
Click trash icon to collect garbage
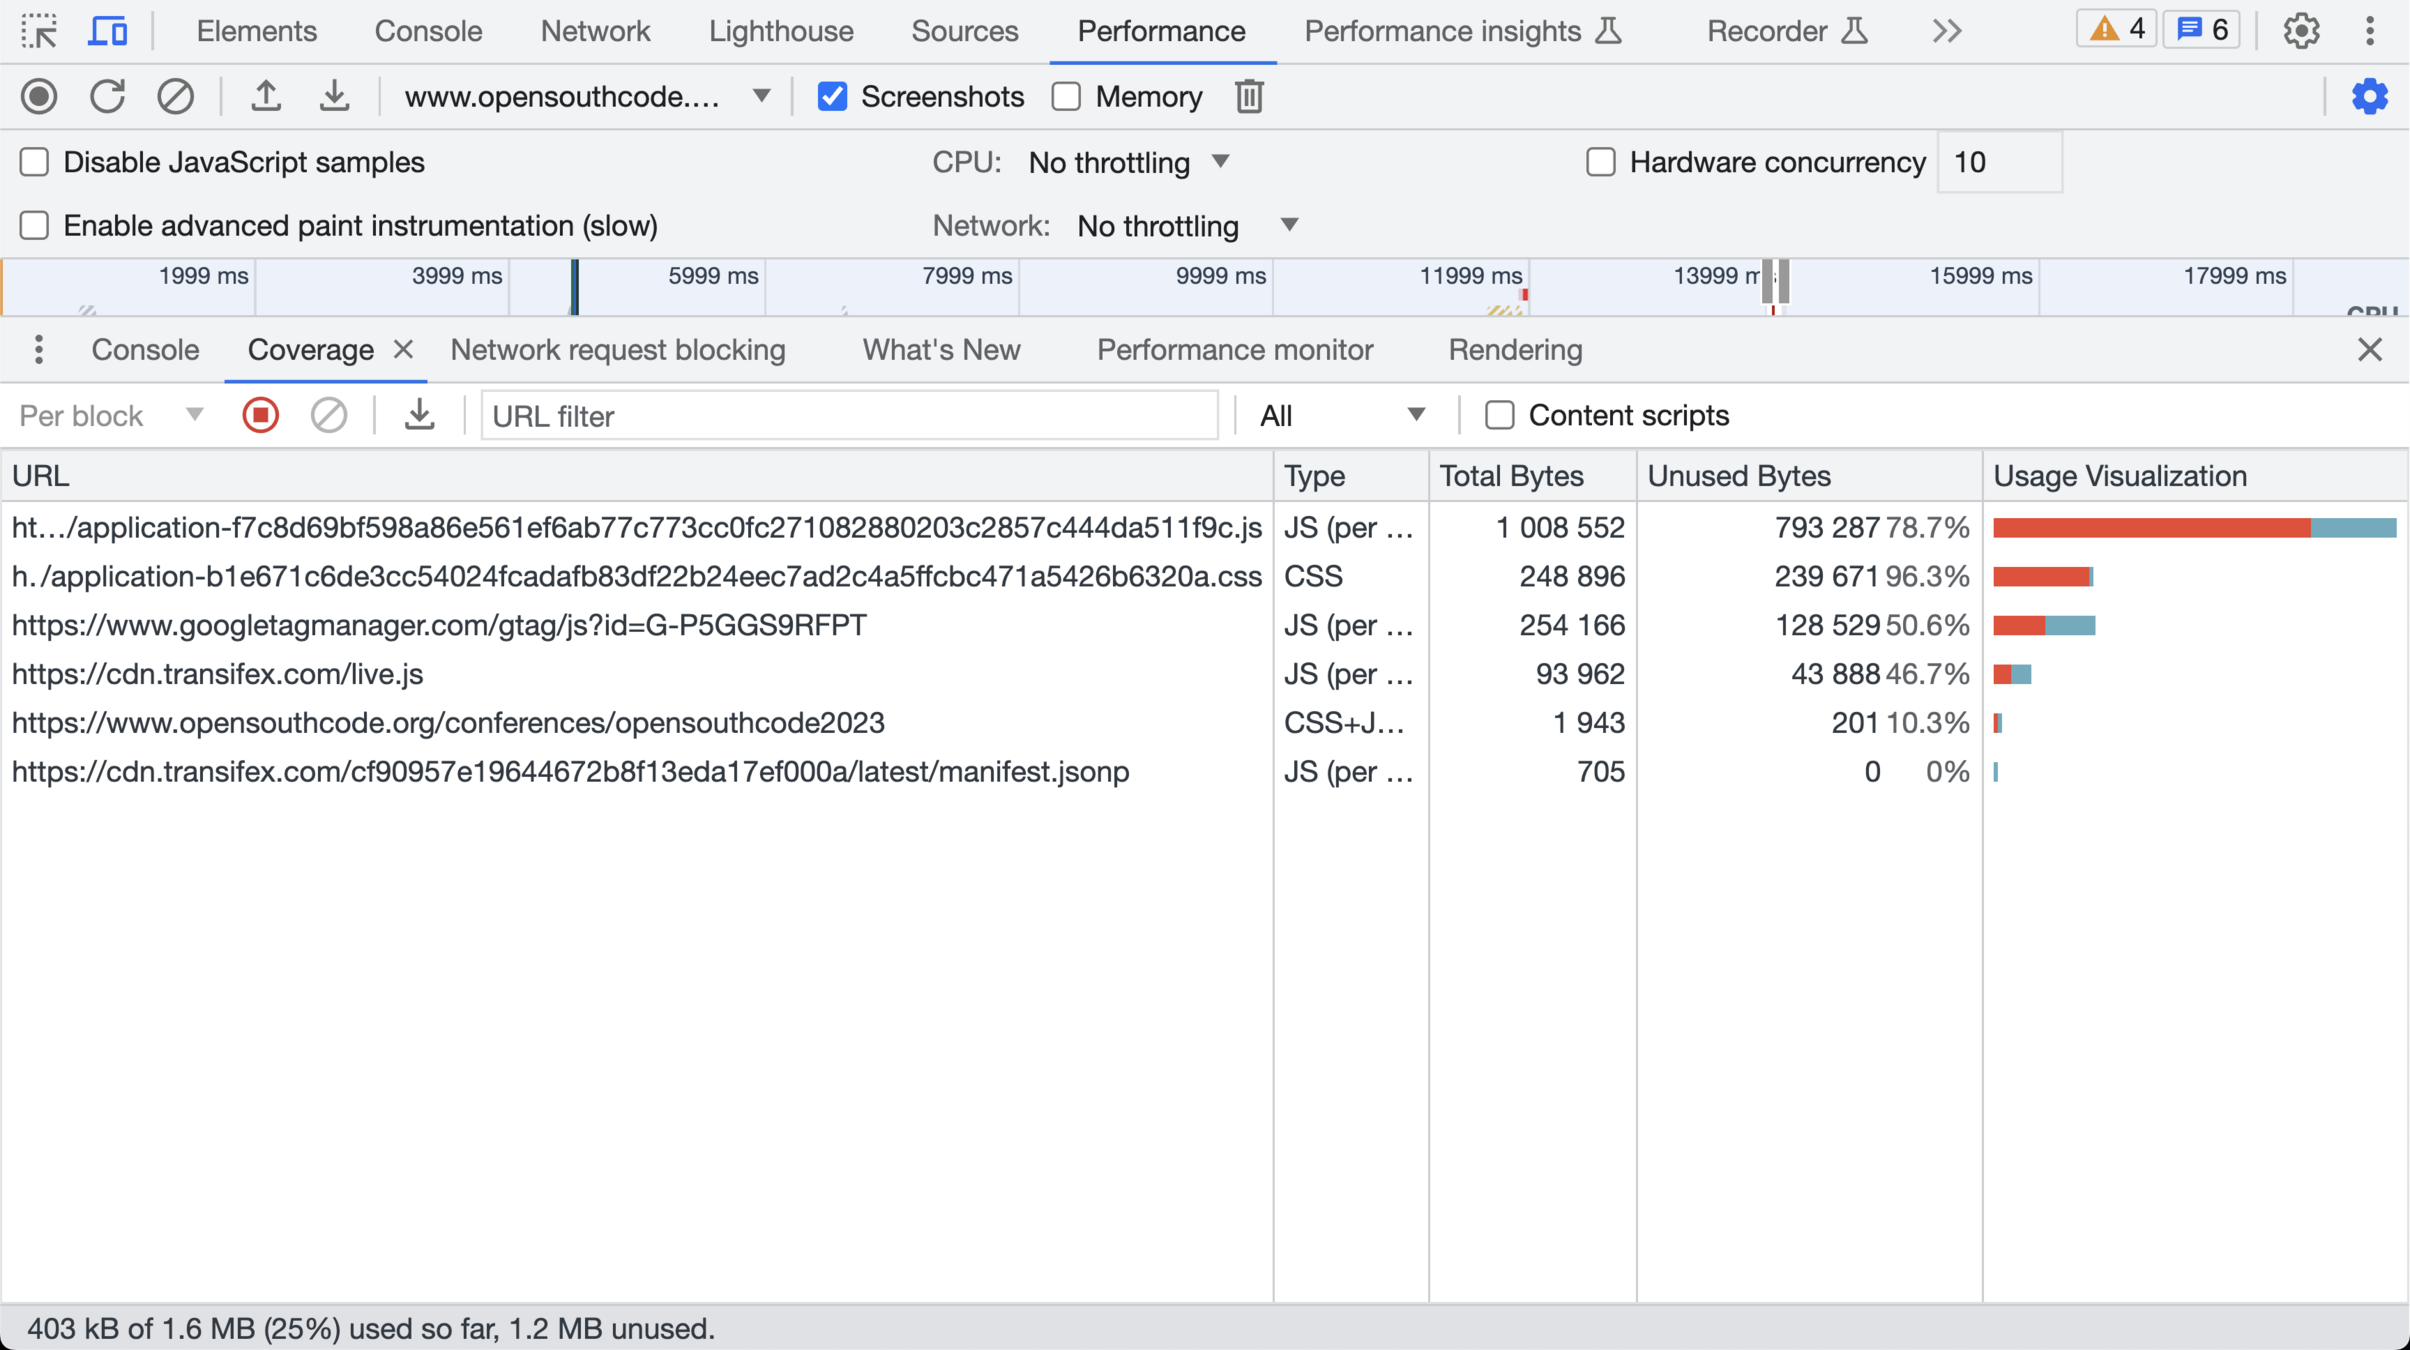coord(1249,97)
